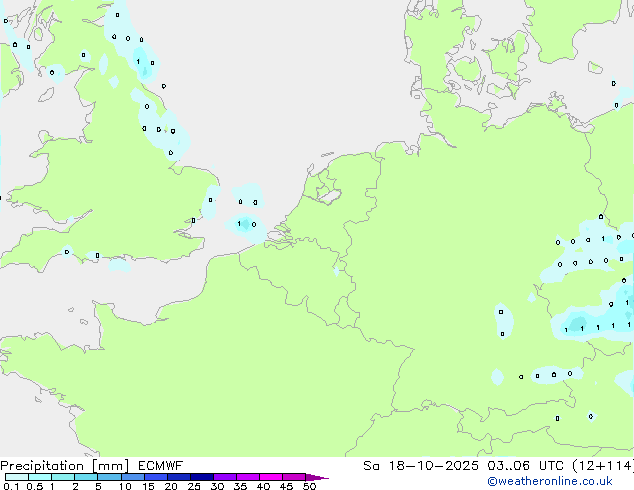
Task: Click the small oval rain patch in western Germany
Action: (502, 321)
